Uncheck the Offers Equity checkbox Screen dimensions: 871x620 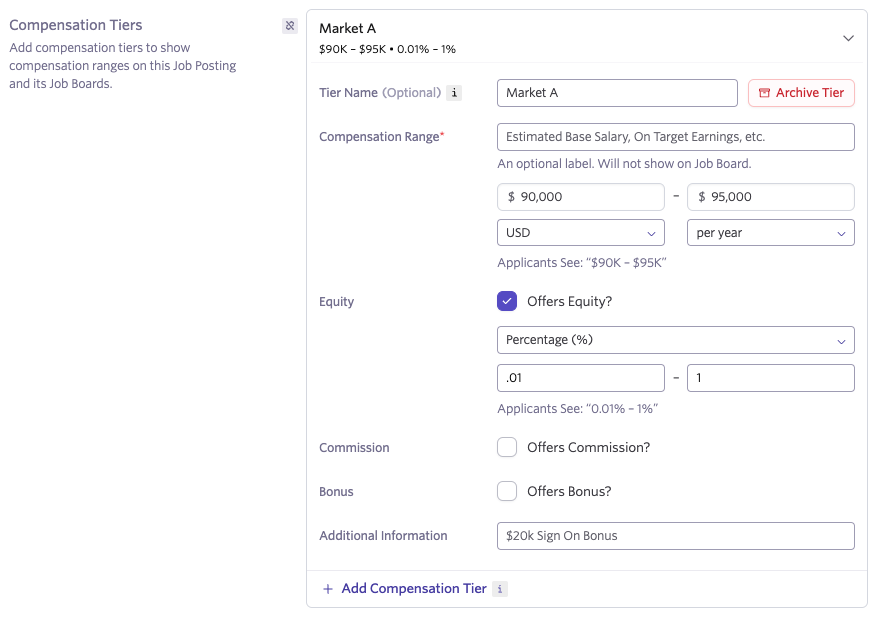(507, 301)
